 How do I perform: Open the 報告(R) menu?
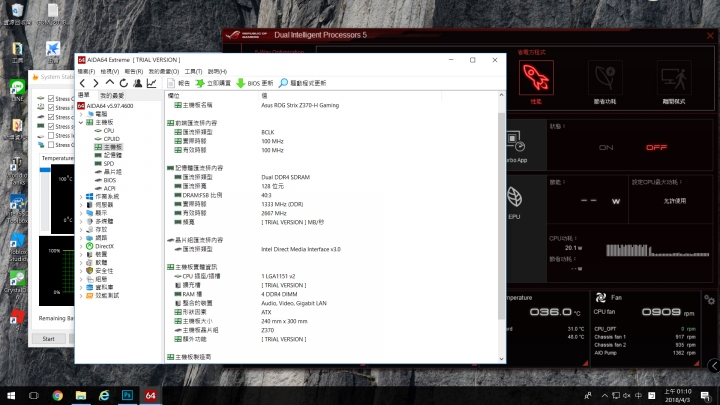134,72
